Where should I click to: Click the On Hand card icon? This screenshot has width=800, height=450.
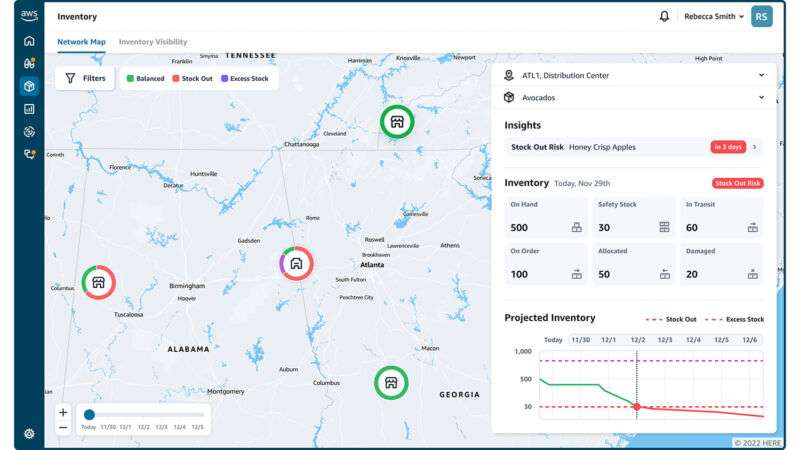(x=577, y=228)
